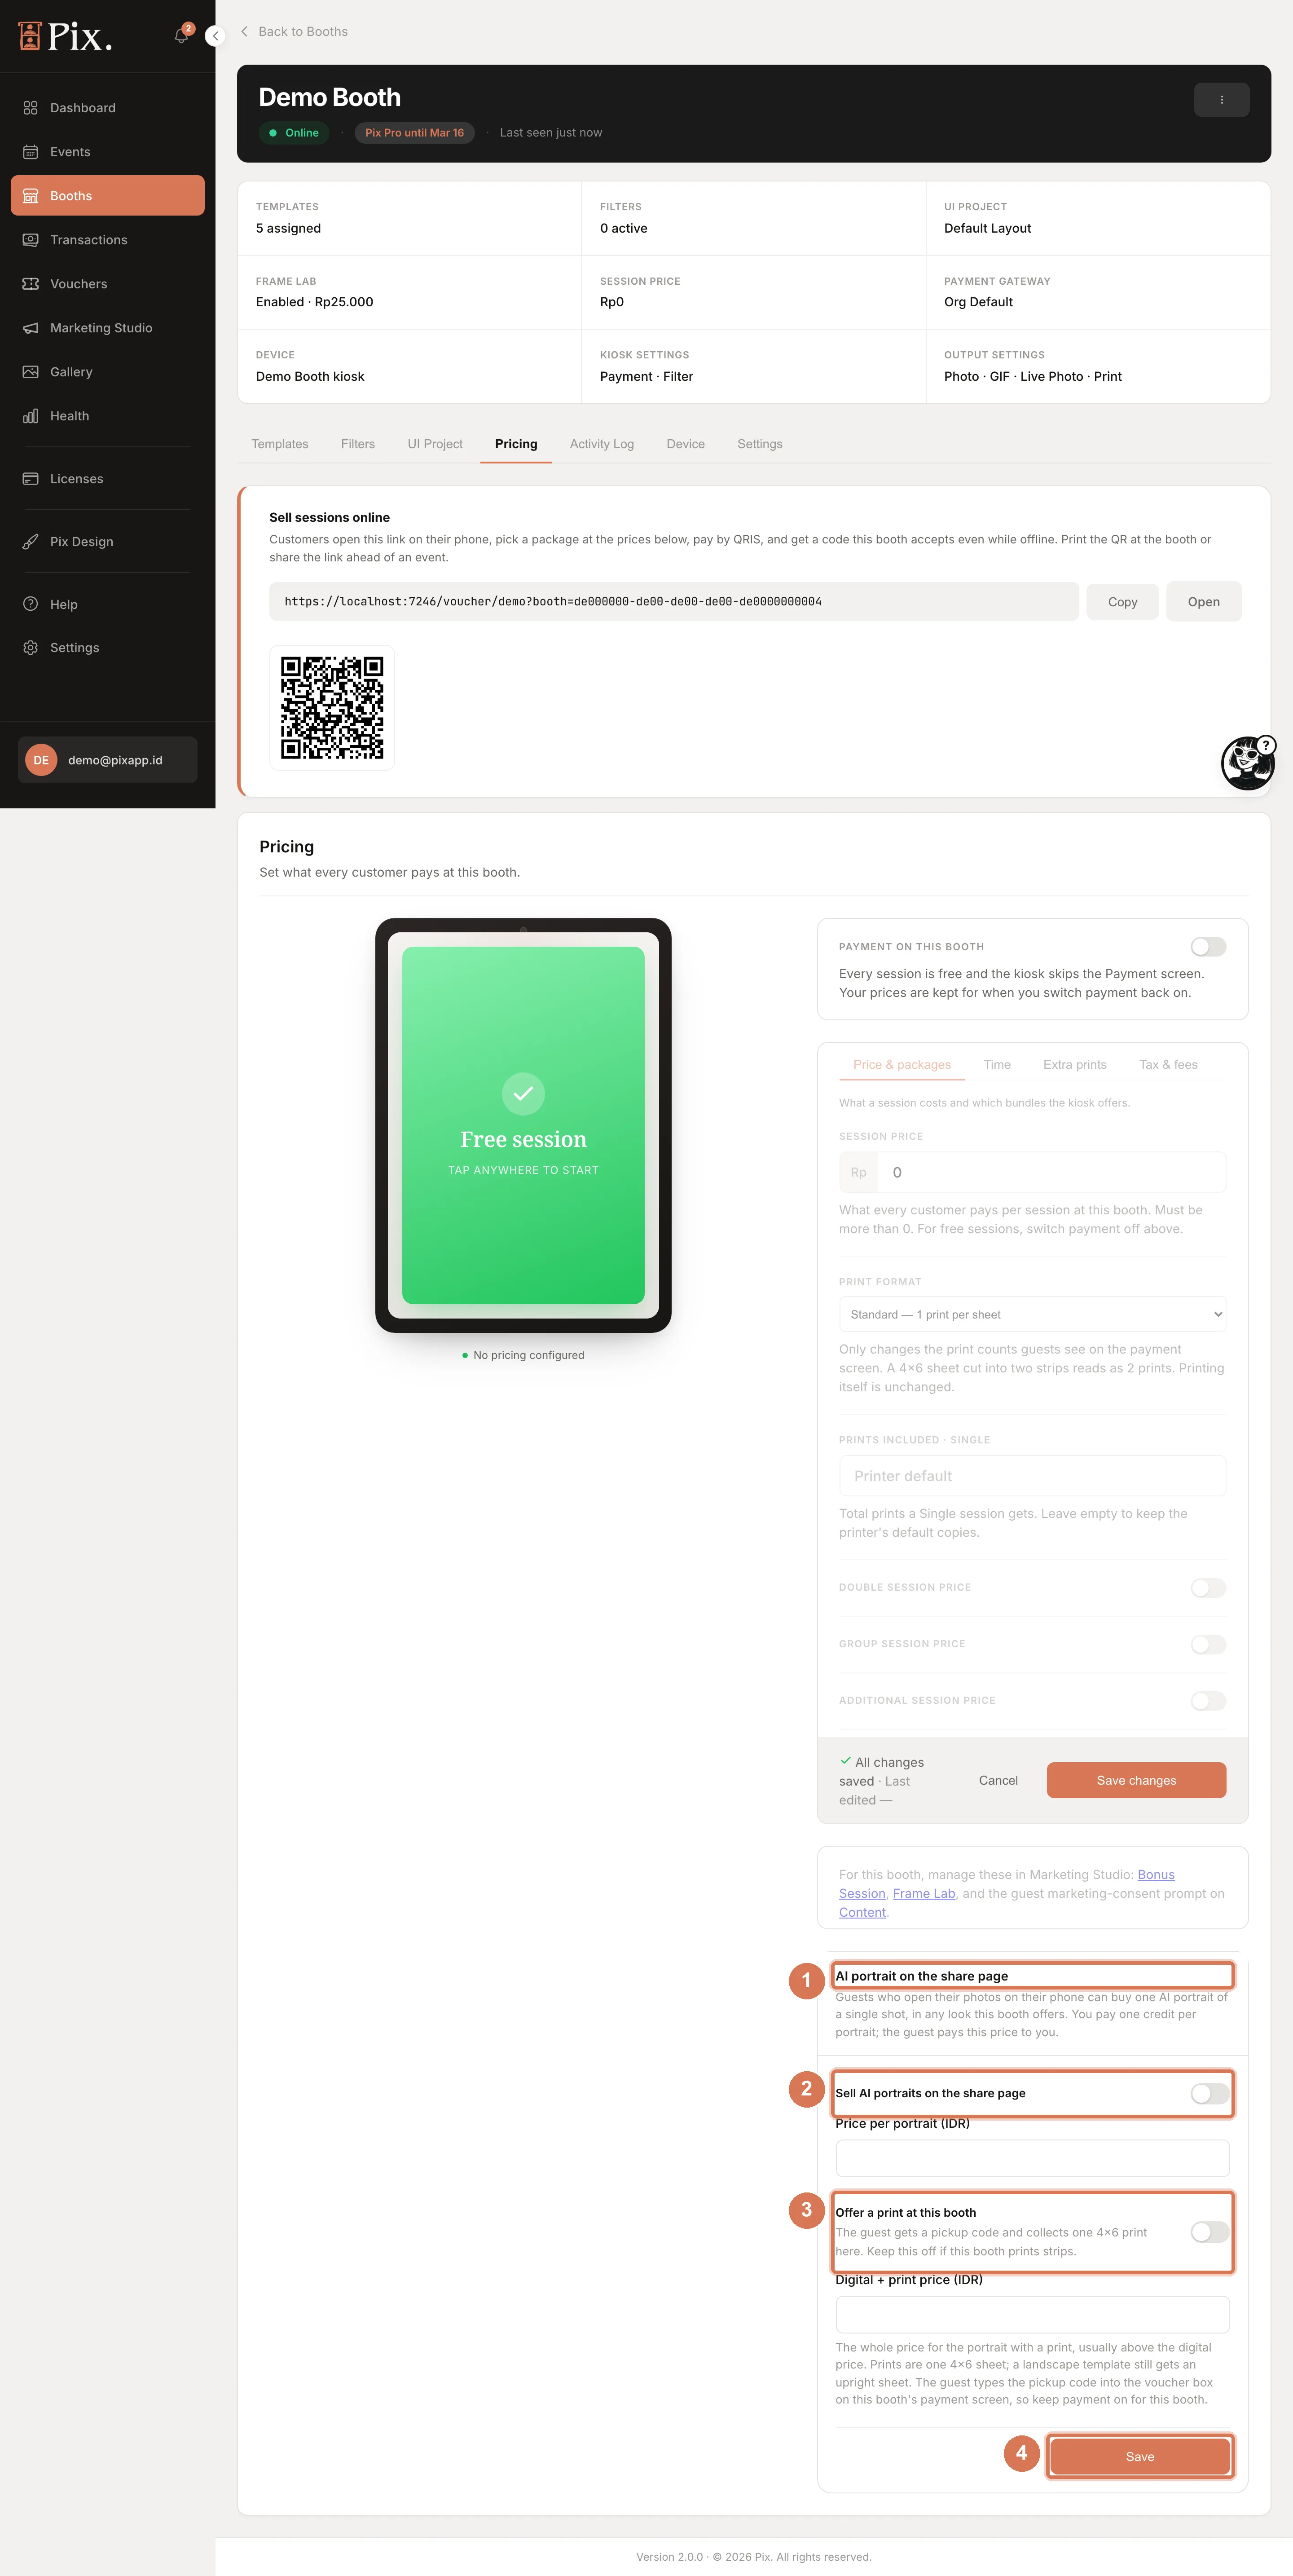Screen dimensions: 1293x2576
Task: Select the Pricing tab
Action: click(x=516, y=444)
